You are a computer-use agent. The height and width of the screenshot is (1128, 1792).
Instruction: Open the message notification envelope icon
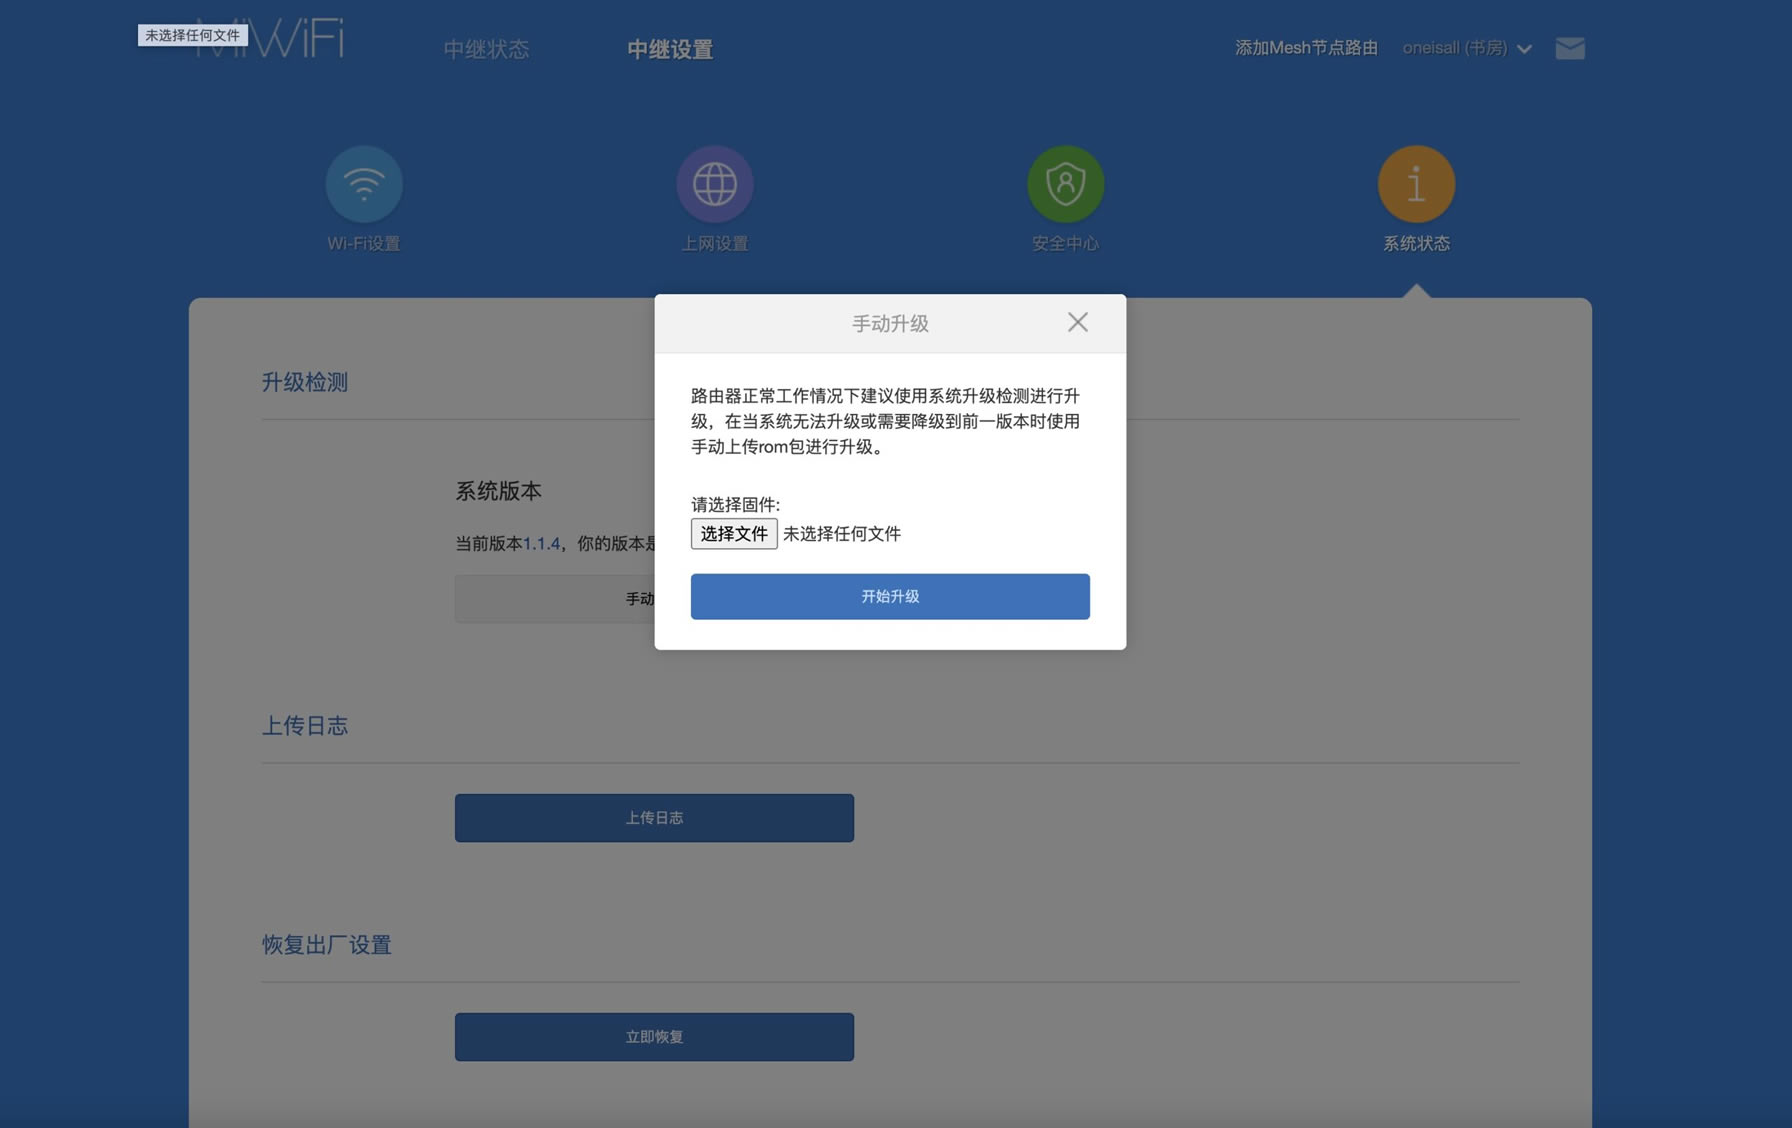[1569, 47]
